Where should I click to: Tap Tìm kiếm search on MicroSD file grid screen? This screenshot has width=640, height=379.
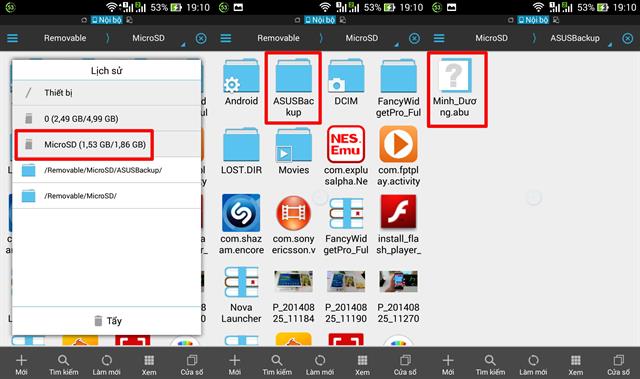coord(277,364)
